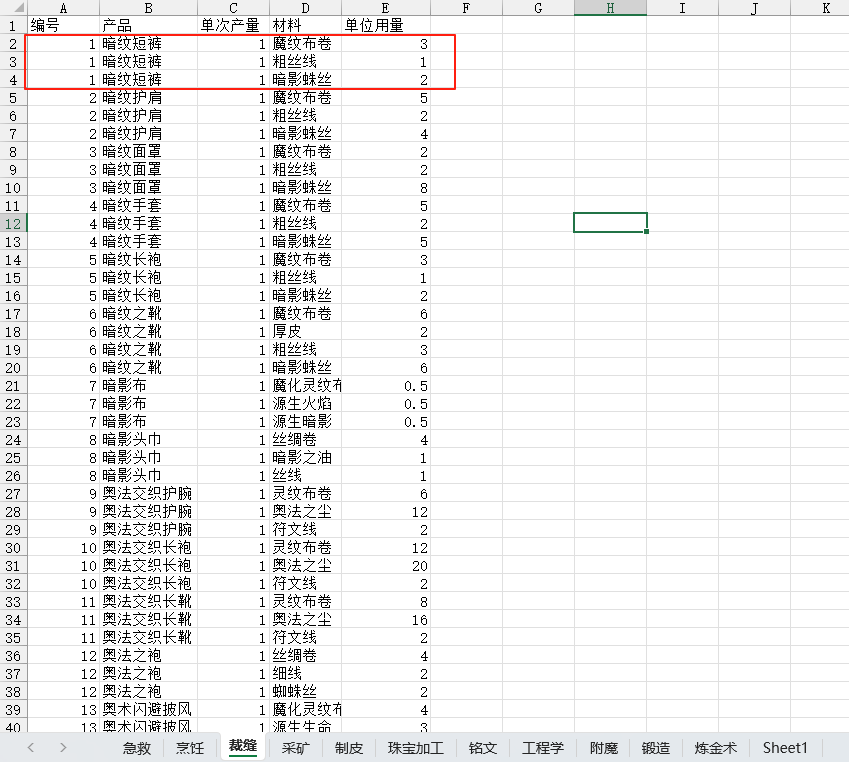Select row 21 header
The image size is (849, 762).
point(13,386)
